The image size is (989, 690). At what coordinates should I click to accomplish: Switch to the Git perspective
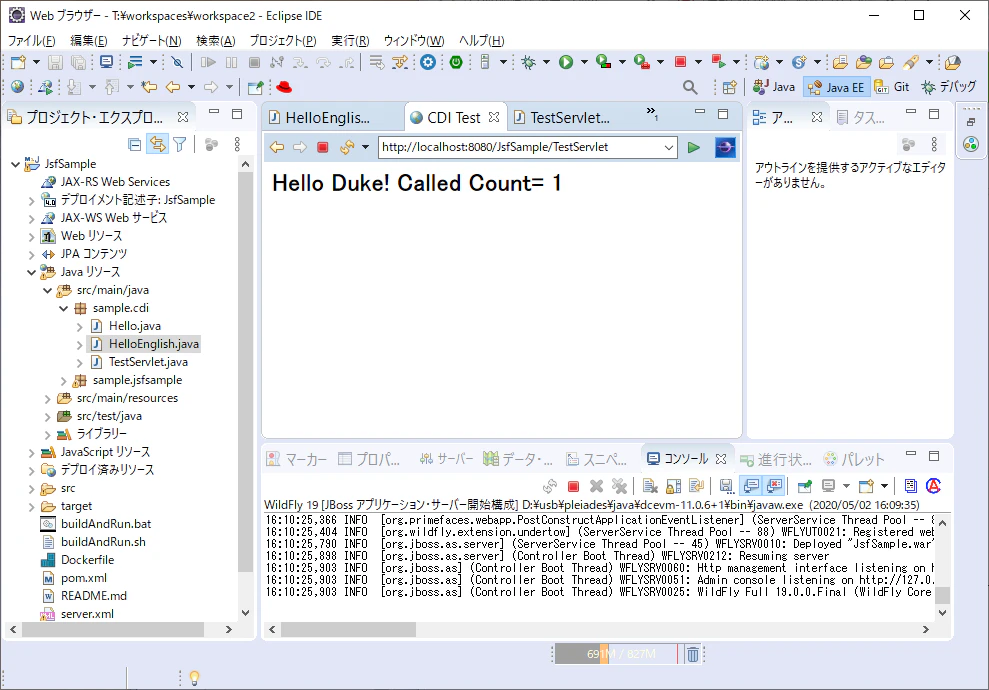pyautogui.click(x=891, y=87)
